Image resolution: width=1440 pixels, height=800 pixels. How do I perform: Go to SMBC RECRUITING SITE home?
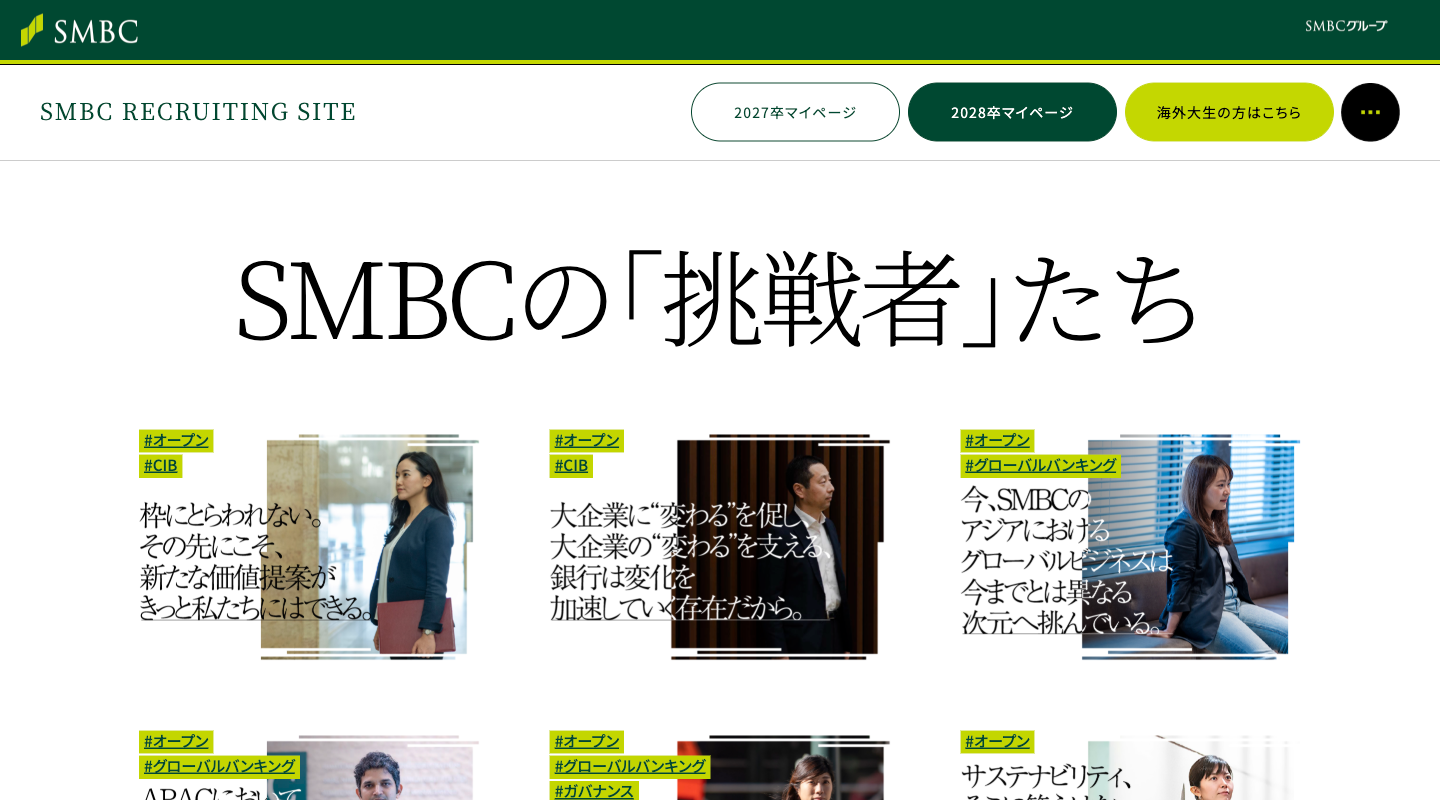(x=198, y=111)
